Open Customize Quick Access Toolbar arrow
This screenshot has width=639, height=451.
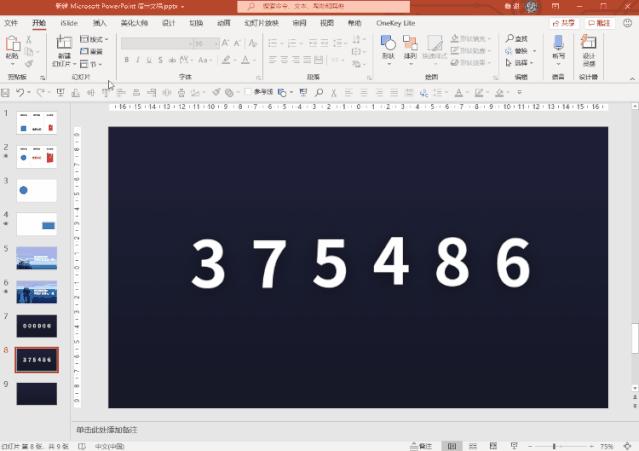coord(520,92)
